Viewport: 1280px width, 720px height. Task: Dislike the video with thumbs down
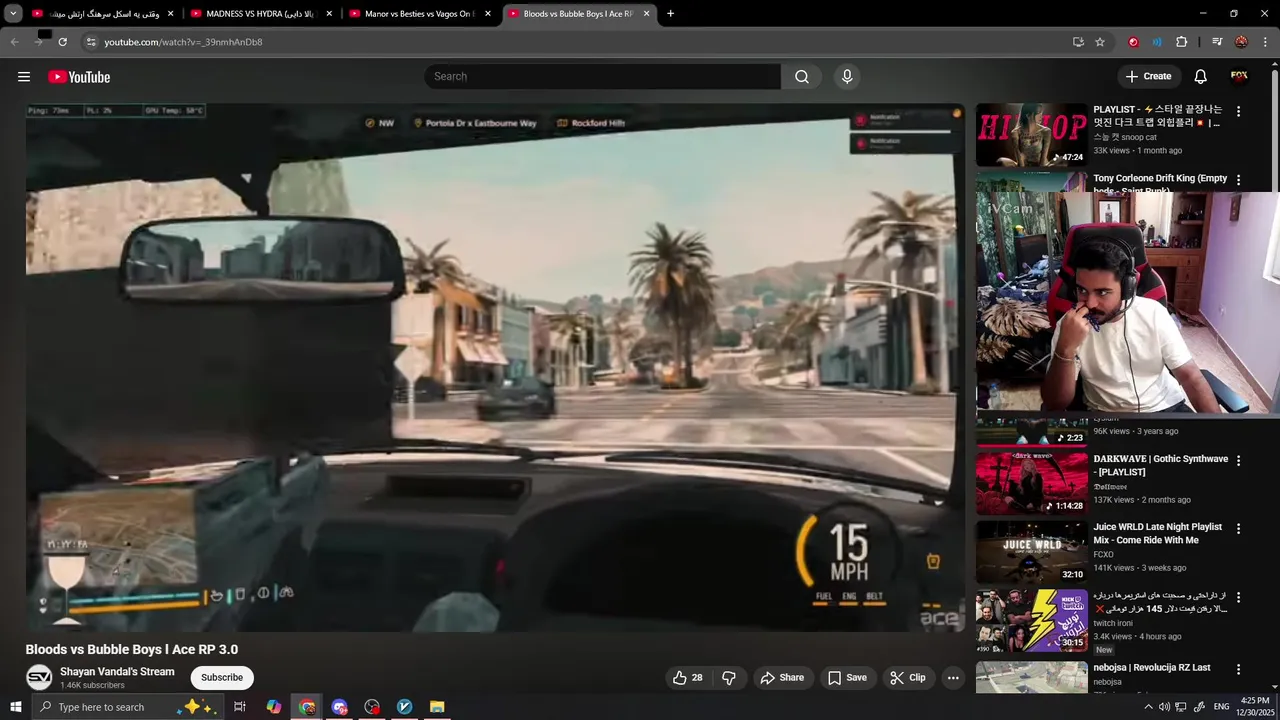(x=729, y=678)
